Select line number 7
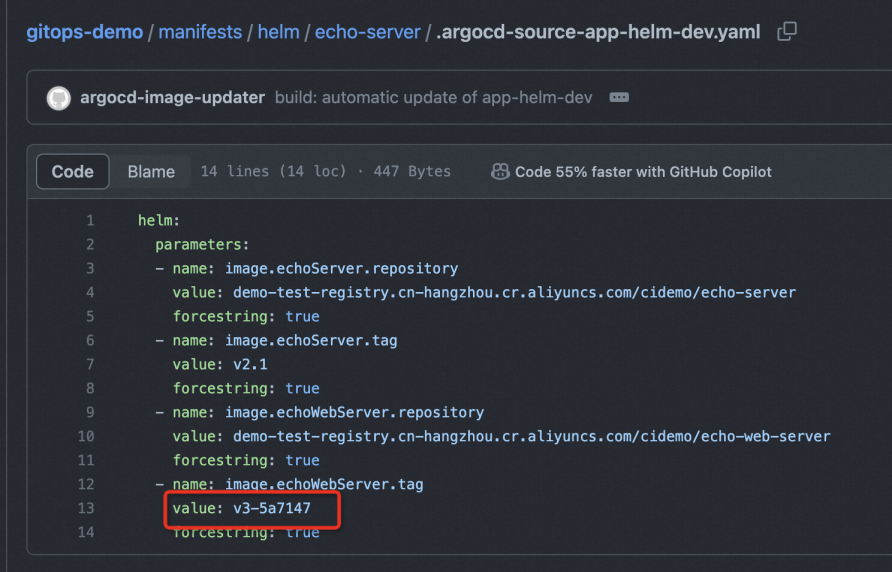This screenshot has height=572, width=892. pos(90,364)
